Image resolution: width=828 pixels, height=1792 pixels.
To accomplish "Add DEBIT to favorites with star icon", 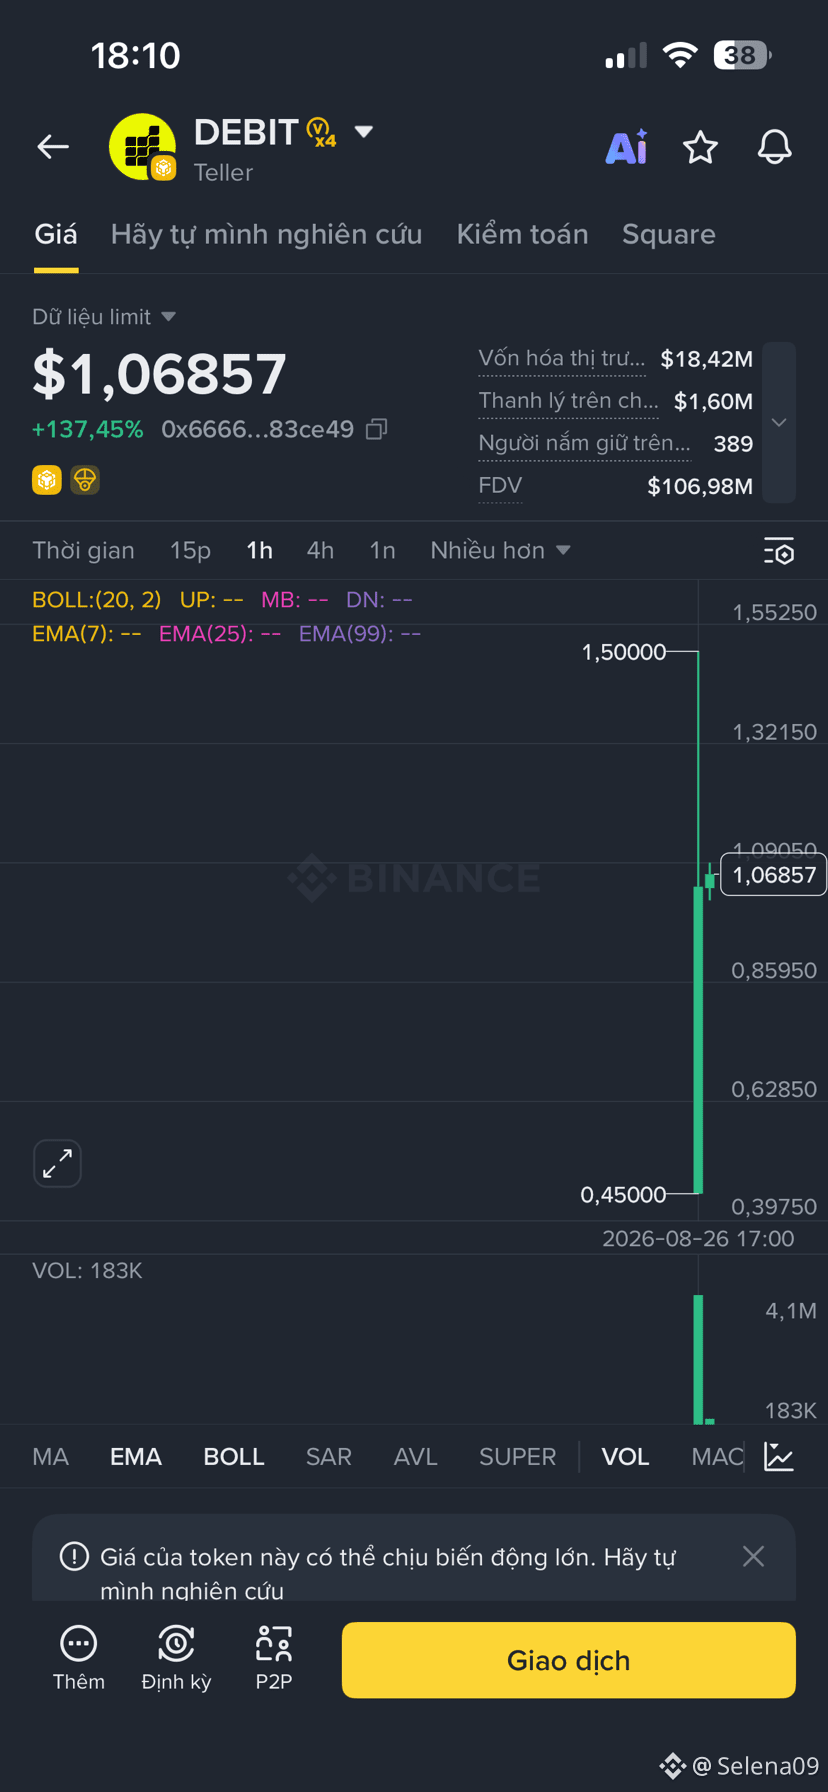I will pos(700,147).
